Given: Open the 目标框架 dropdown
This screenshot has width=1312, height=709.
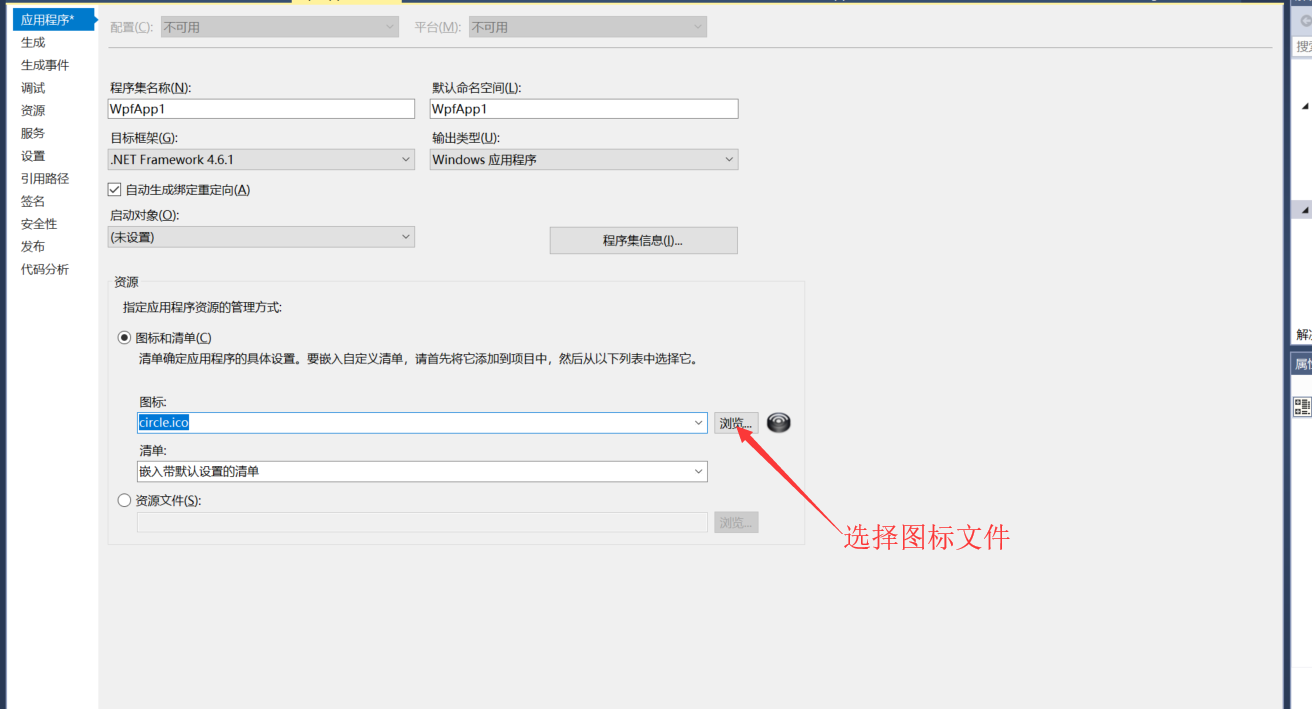Looking at the screenshot, I should (x=406, y=159).
